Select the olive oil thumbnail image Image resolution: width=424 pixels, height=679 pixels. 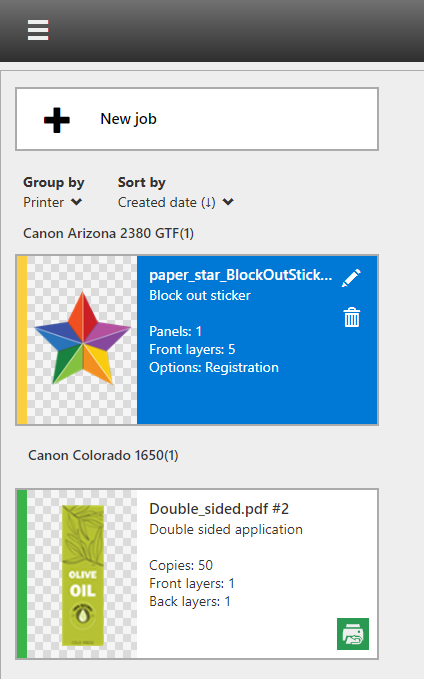click(82, 574)
